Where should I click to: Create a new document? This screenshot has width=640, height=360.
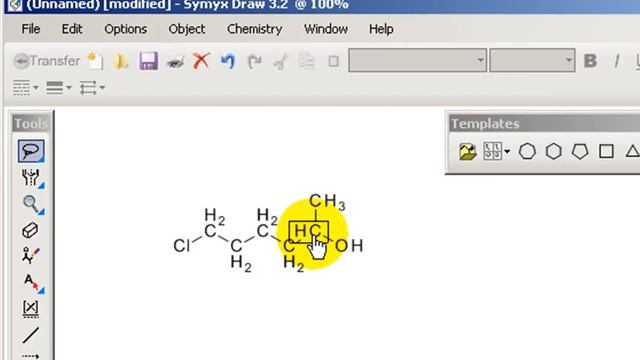(x=96, y=61)
